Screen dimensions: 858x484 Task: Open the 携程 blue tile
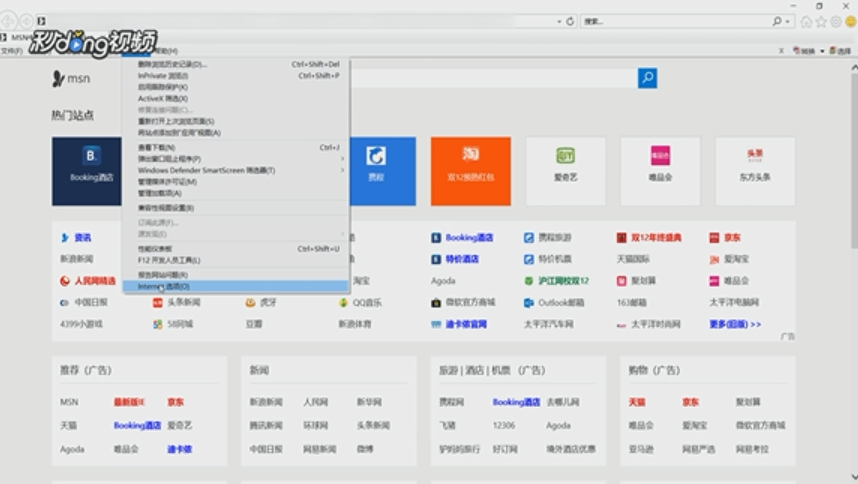pos(382,171)
